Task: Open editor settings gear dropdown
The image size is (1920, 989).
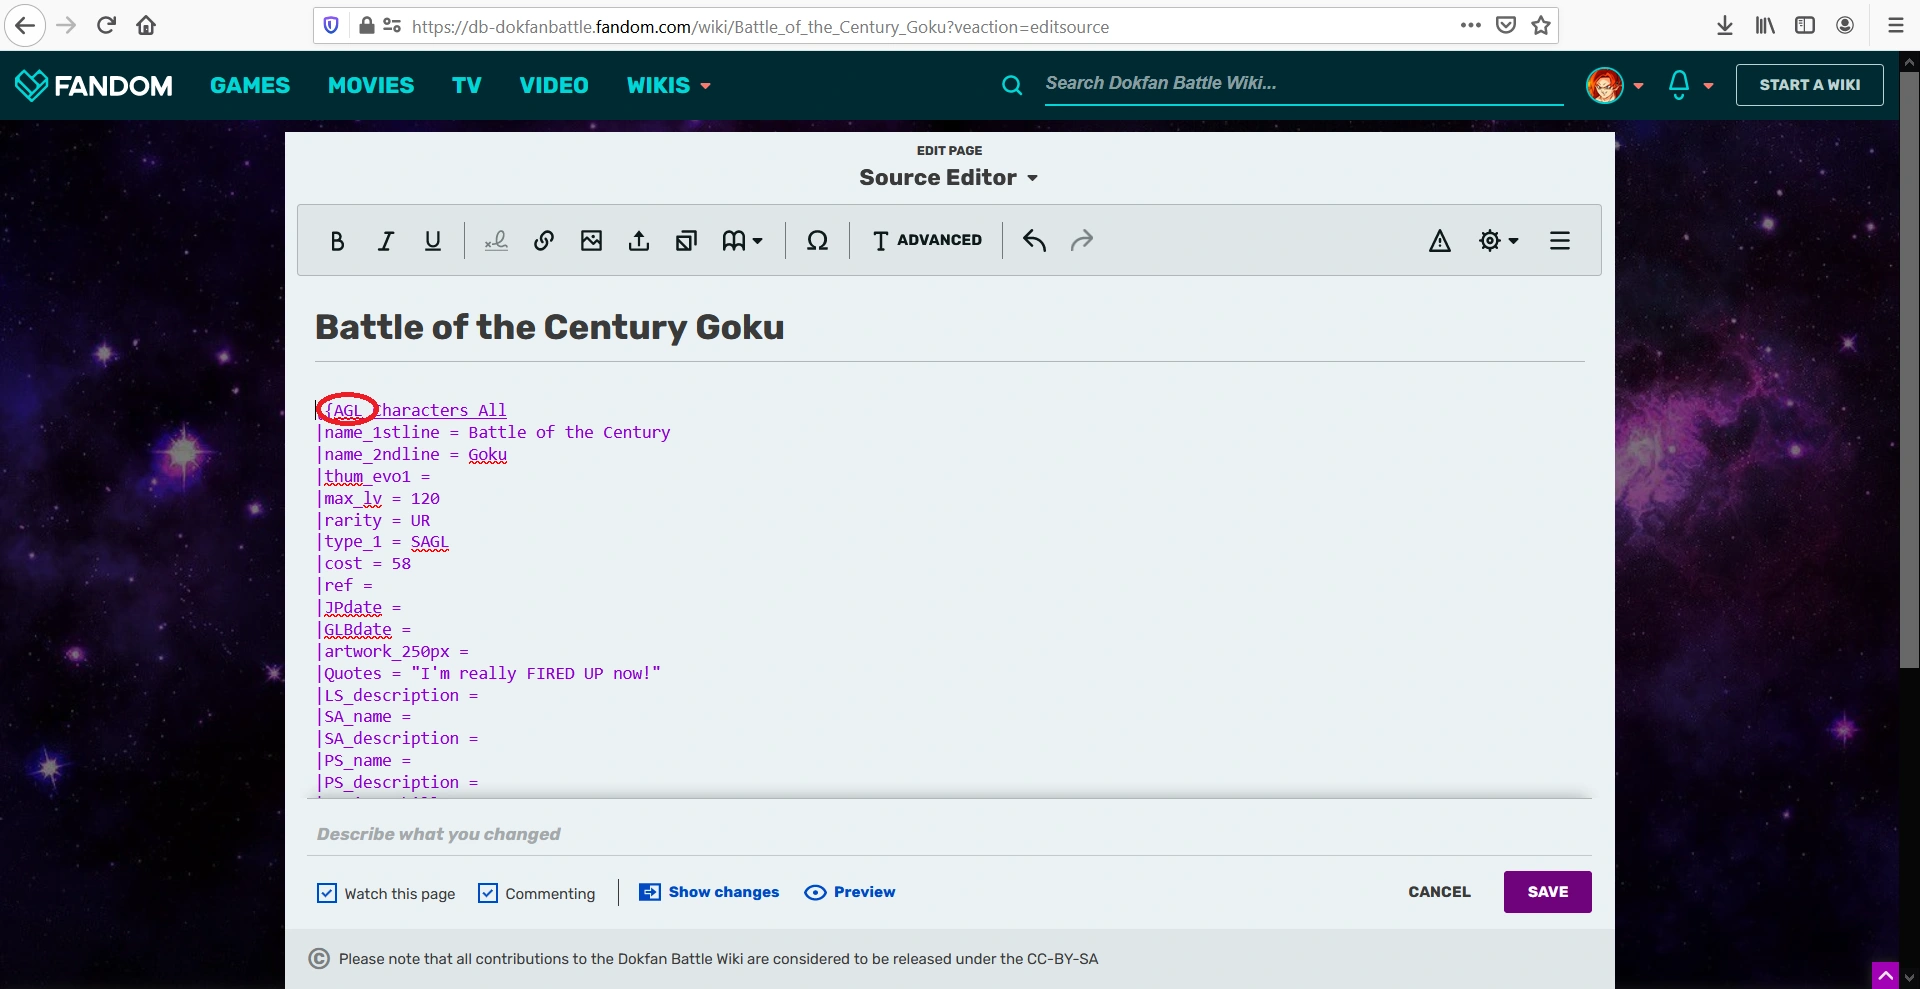Action: point(1498,241)
